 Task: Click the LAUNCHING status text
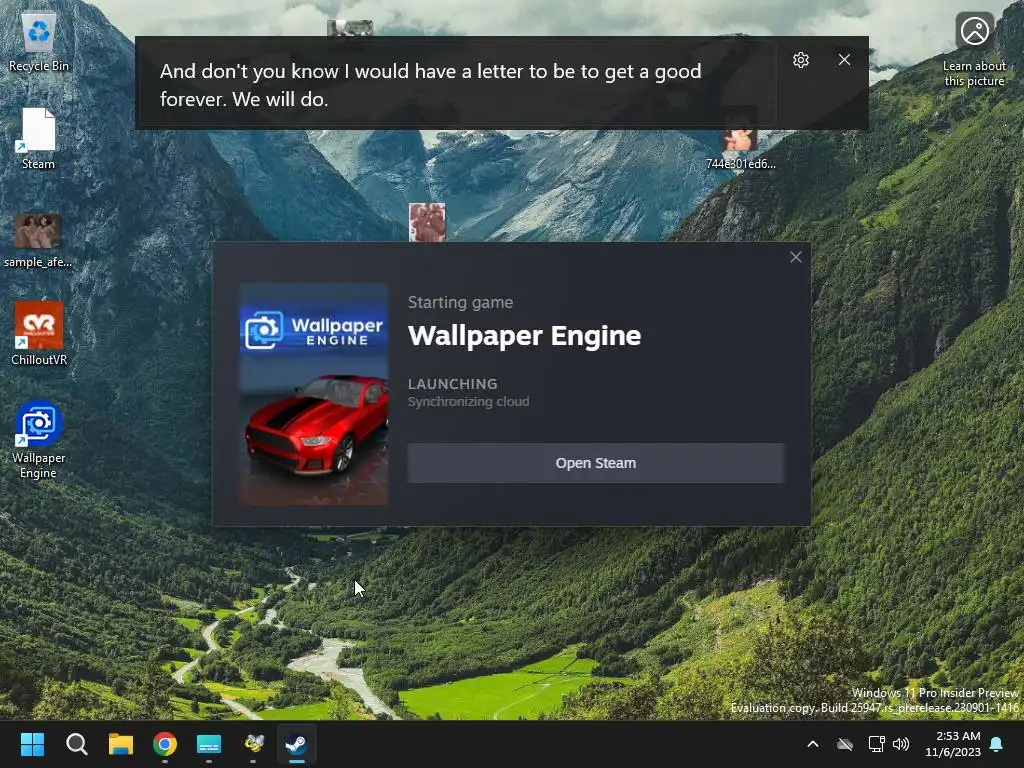click(453, 384)
